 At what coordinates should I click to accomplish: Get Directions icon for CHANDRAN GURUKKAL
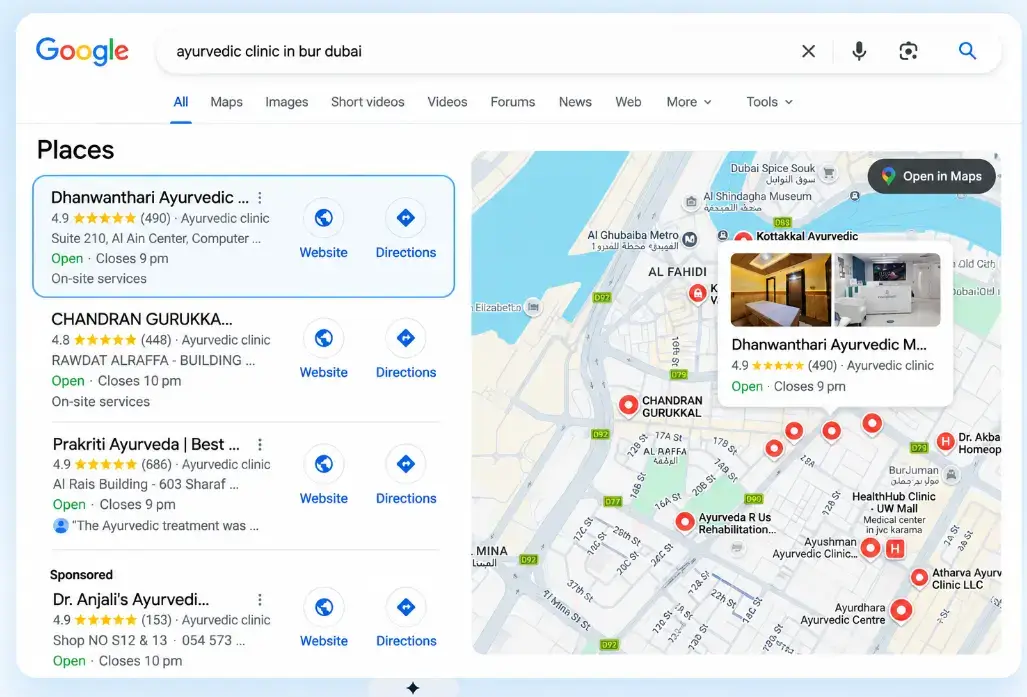(406, 338)
